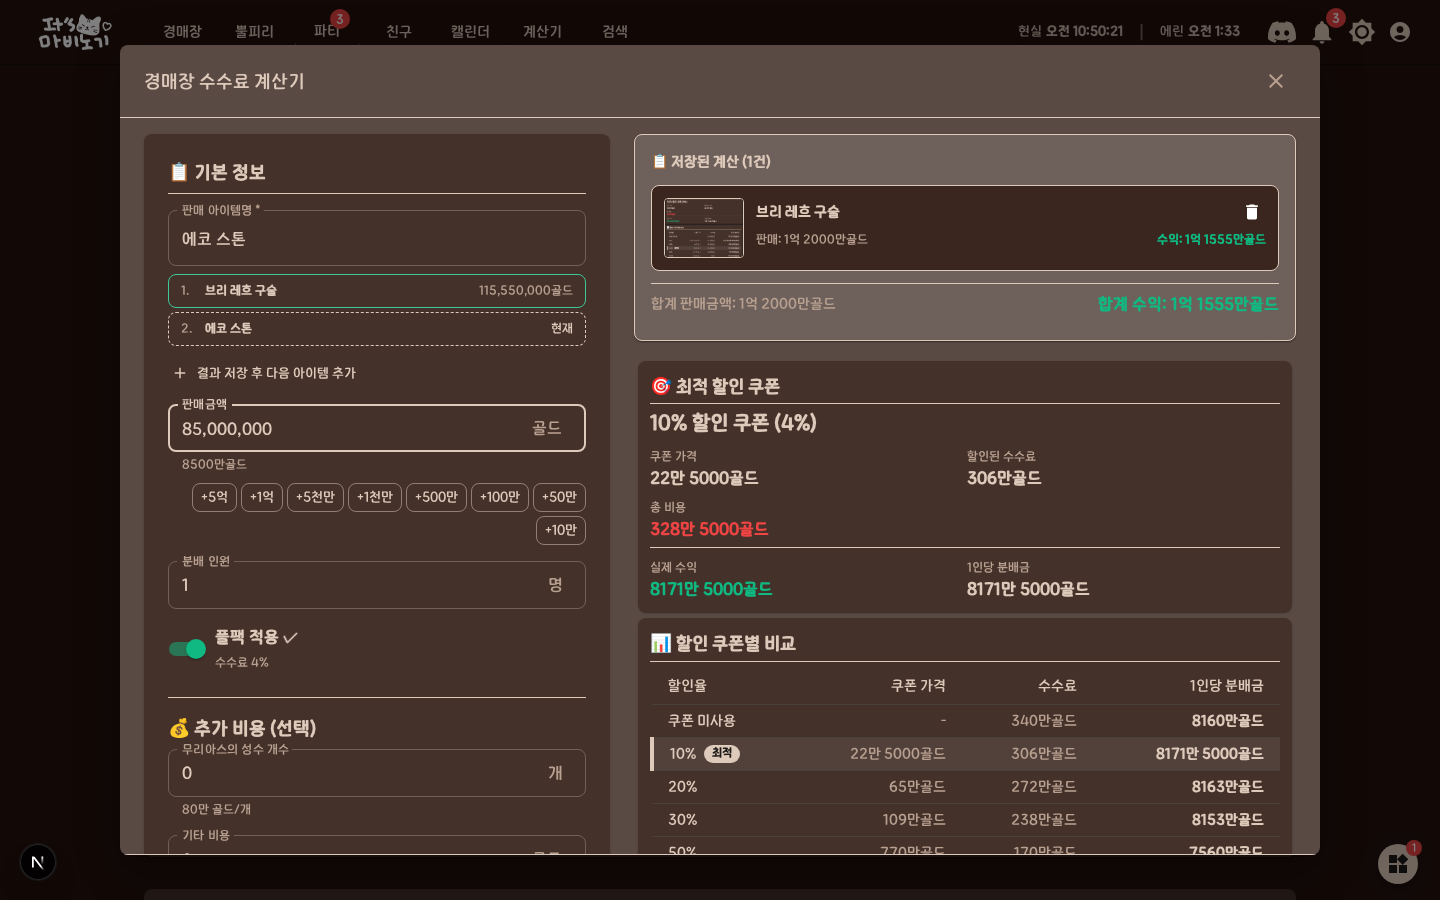1440x900 pixels.
Task: Focus the 분배 인원 input field
Action: tap(377, 585)
